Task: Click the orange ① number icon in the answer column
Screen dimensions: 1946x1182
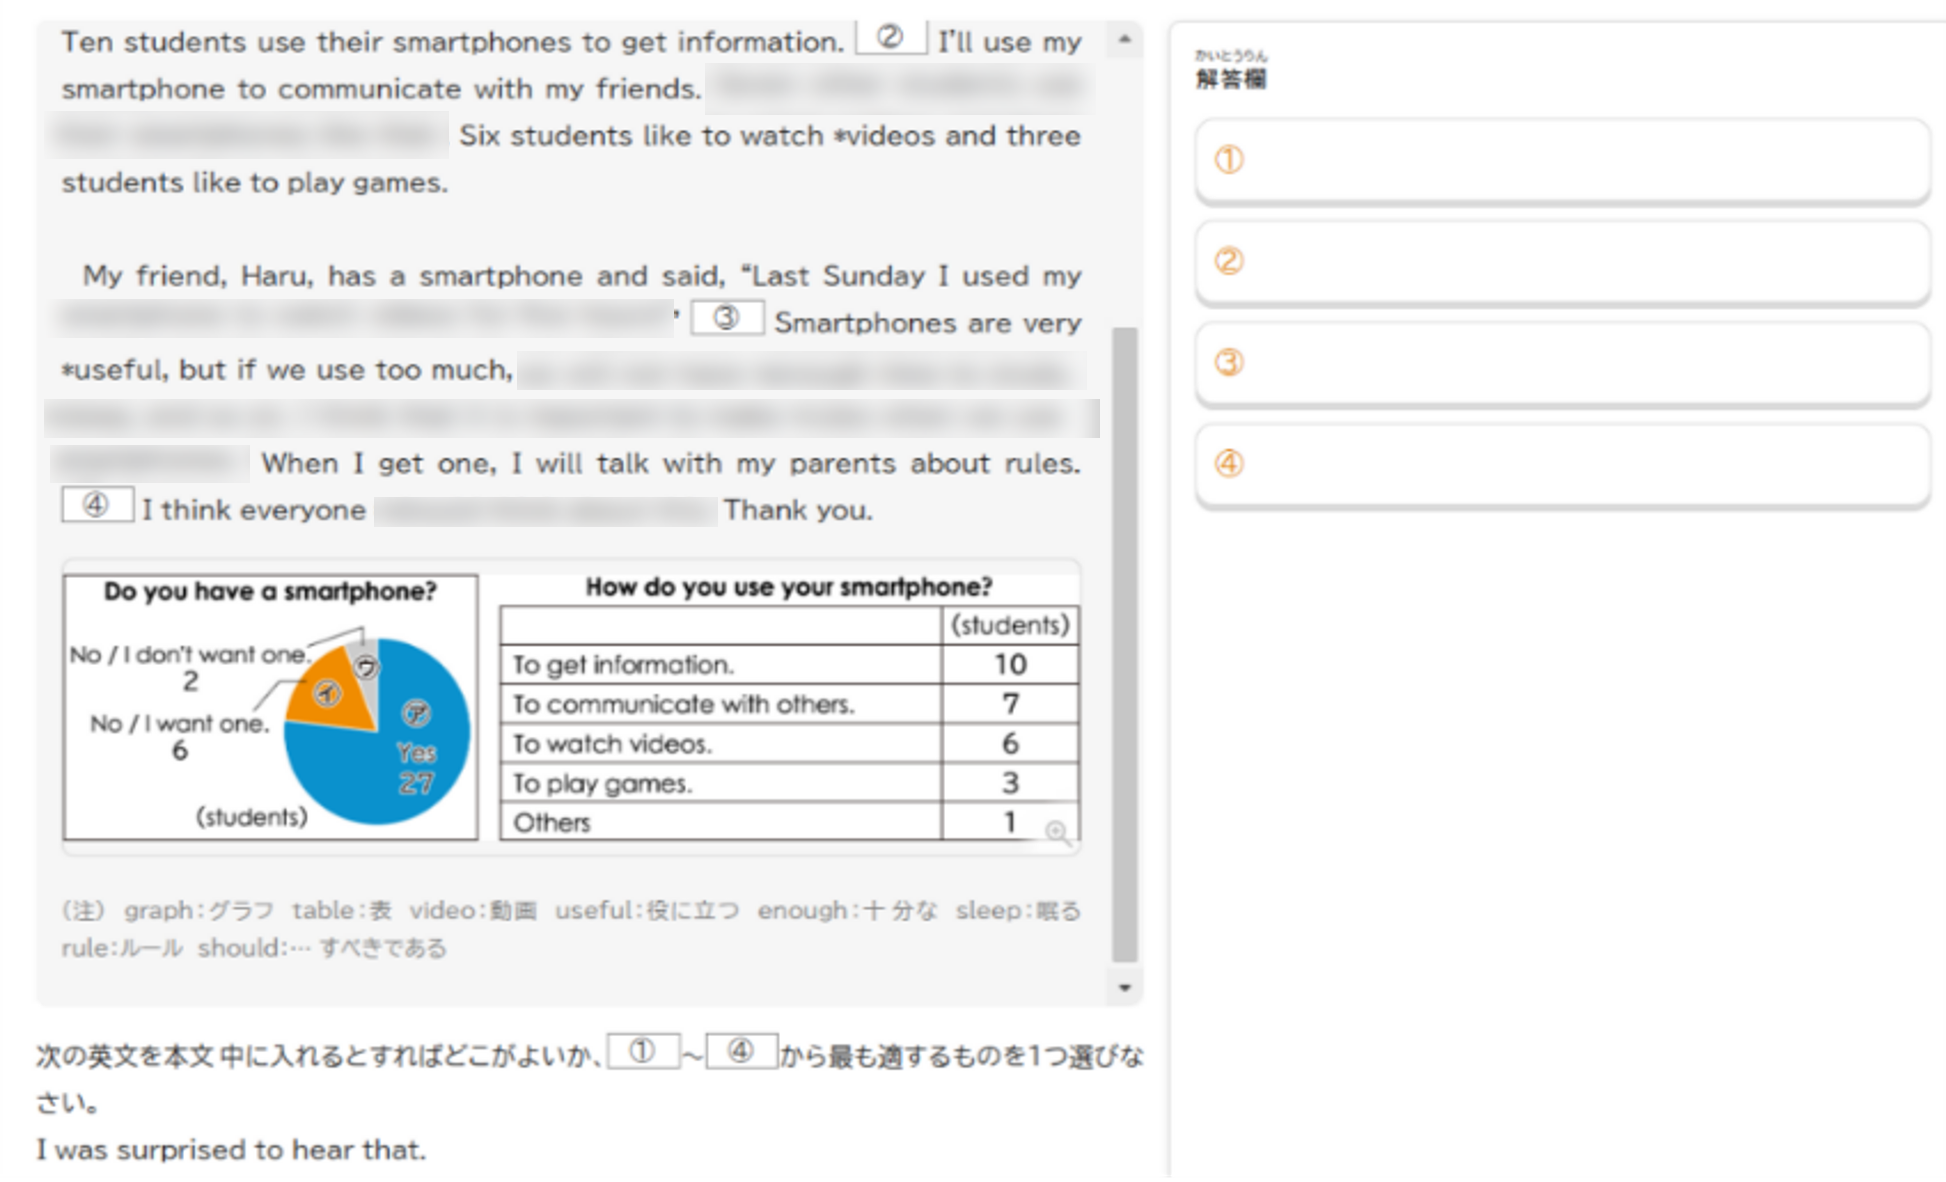Action: pyautogui.click(x=1229, y=160)
